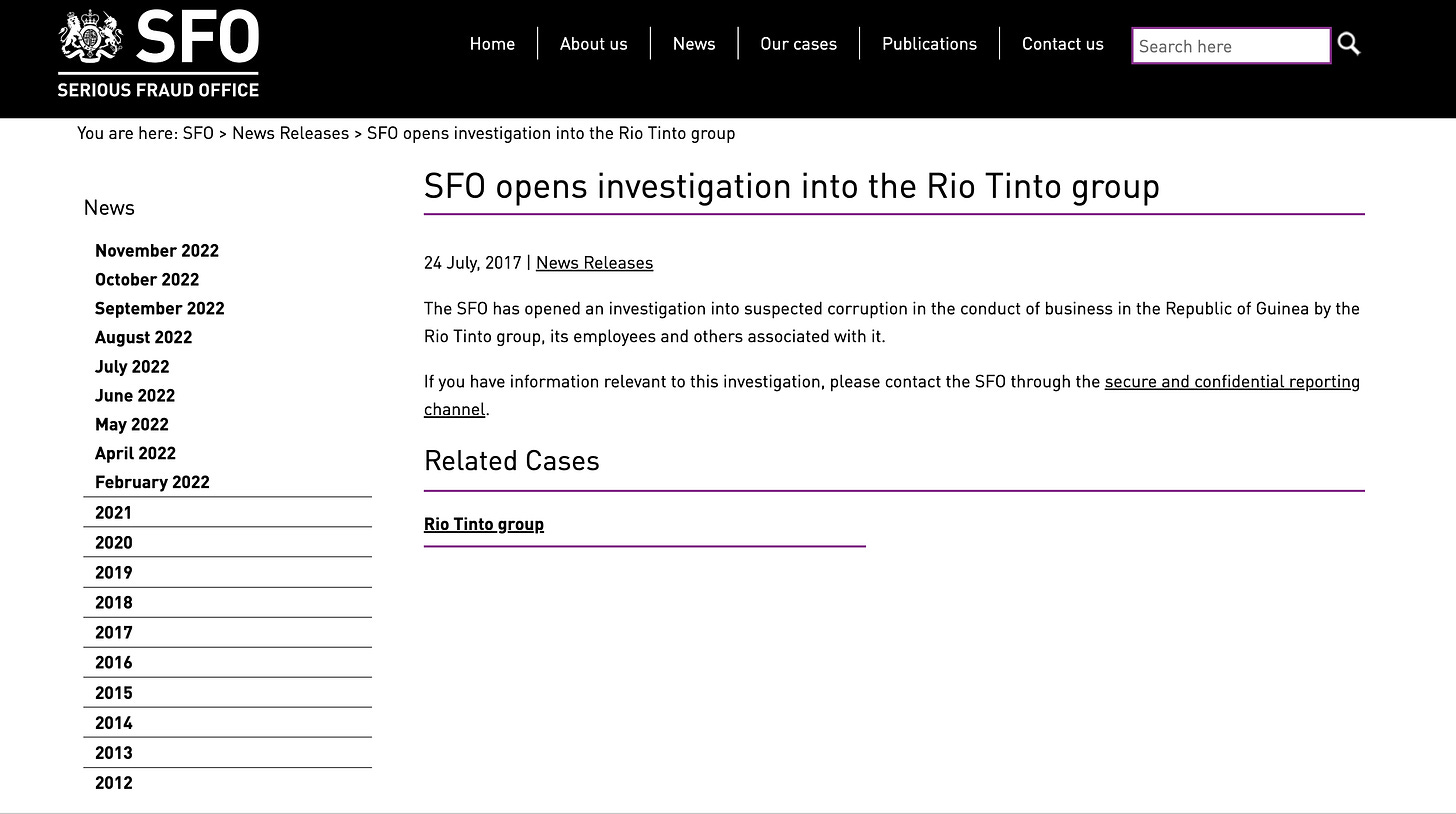Click the SFO Serious Fraud Office logo
This screenshot has height=814, width=1456.
[x=158, y=54]
